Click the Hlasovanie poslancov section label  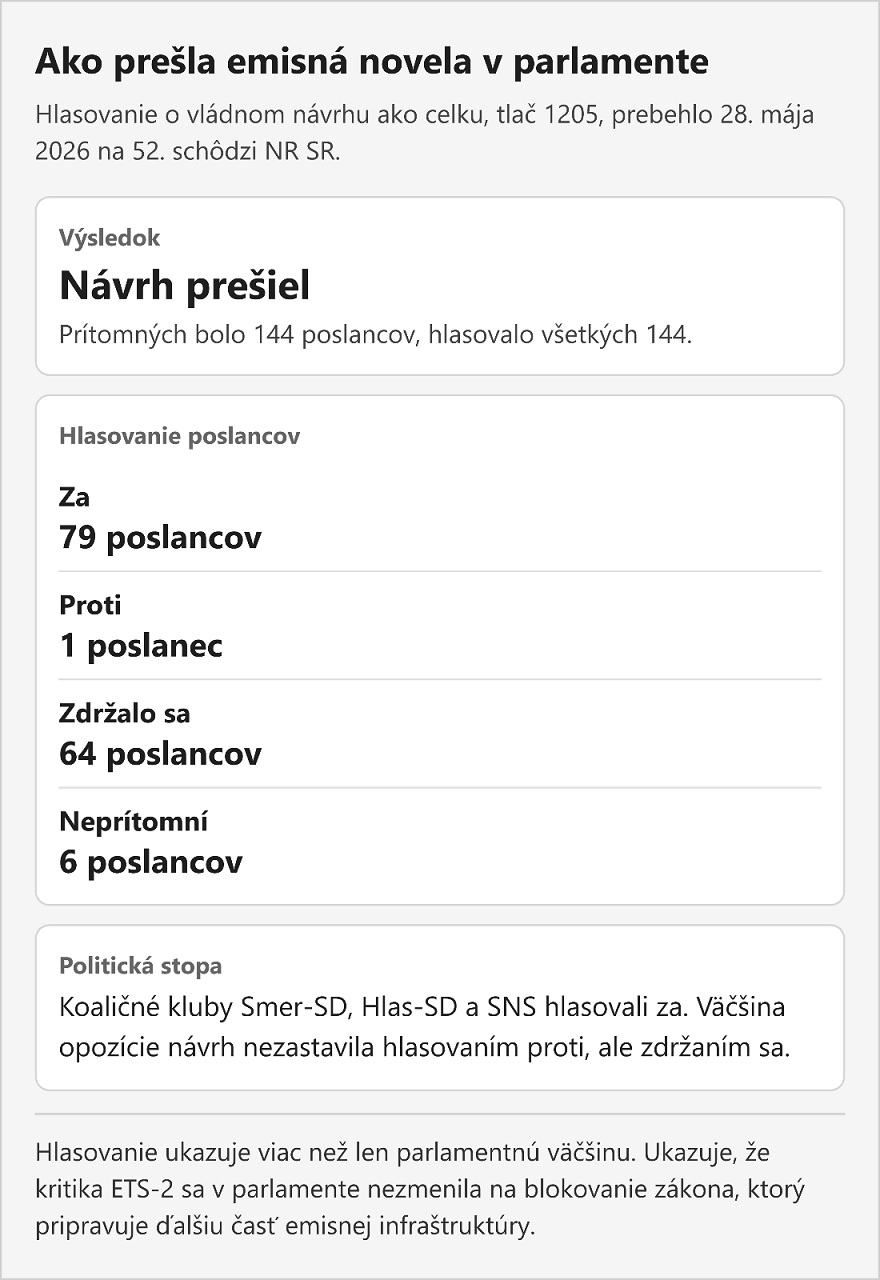[180, 436]
